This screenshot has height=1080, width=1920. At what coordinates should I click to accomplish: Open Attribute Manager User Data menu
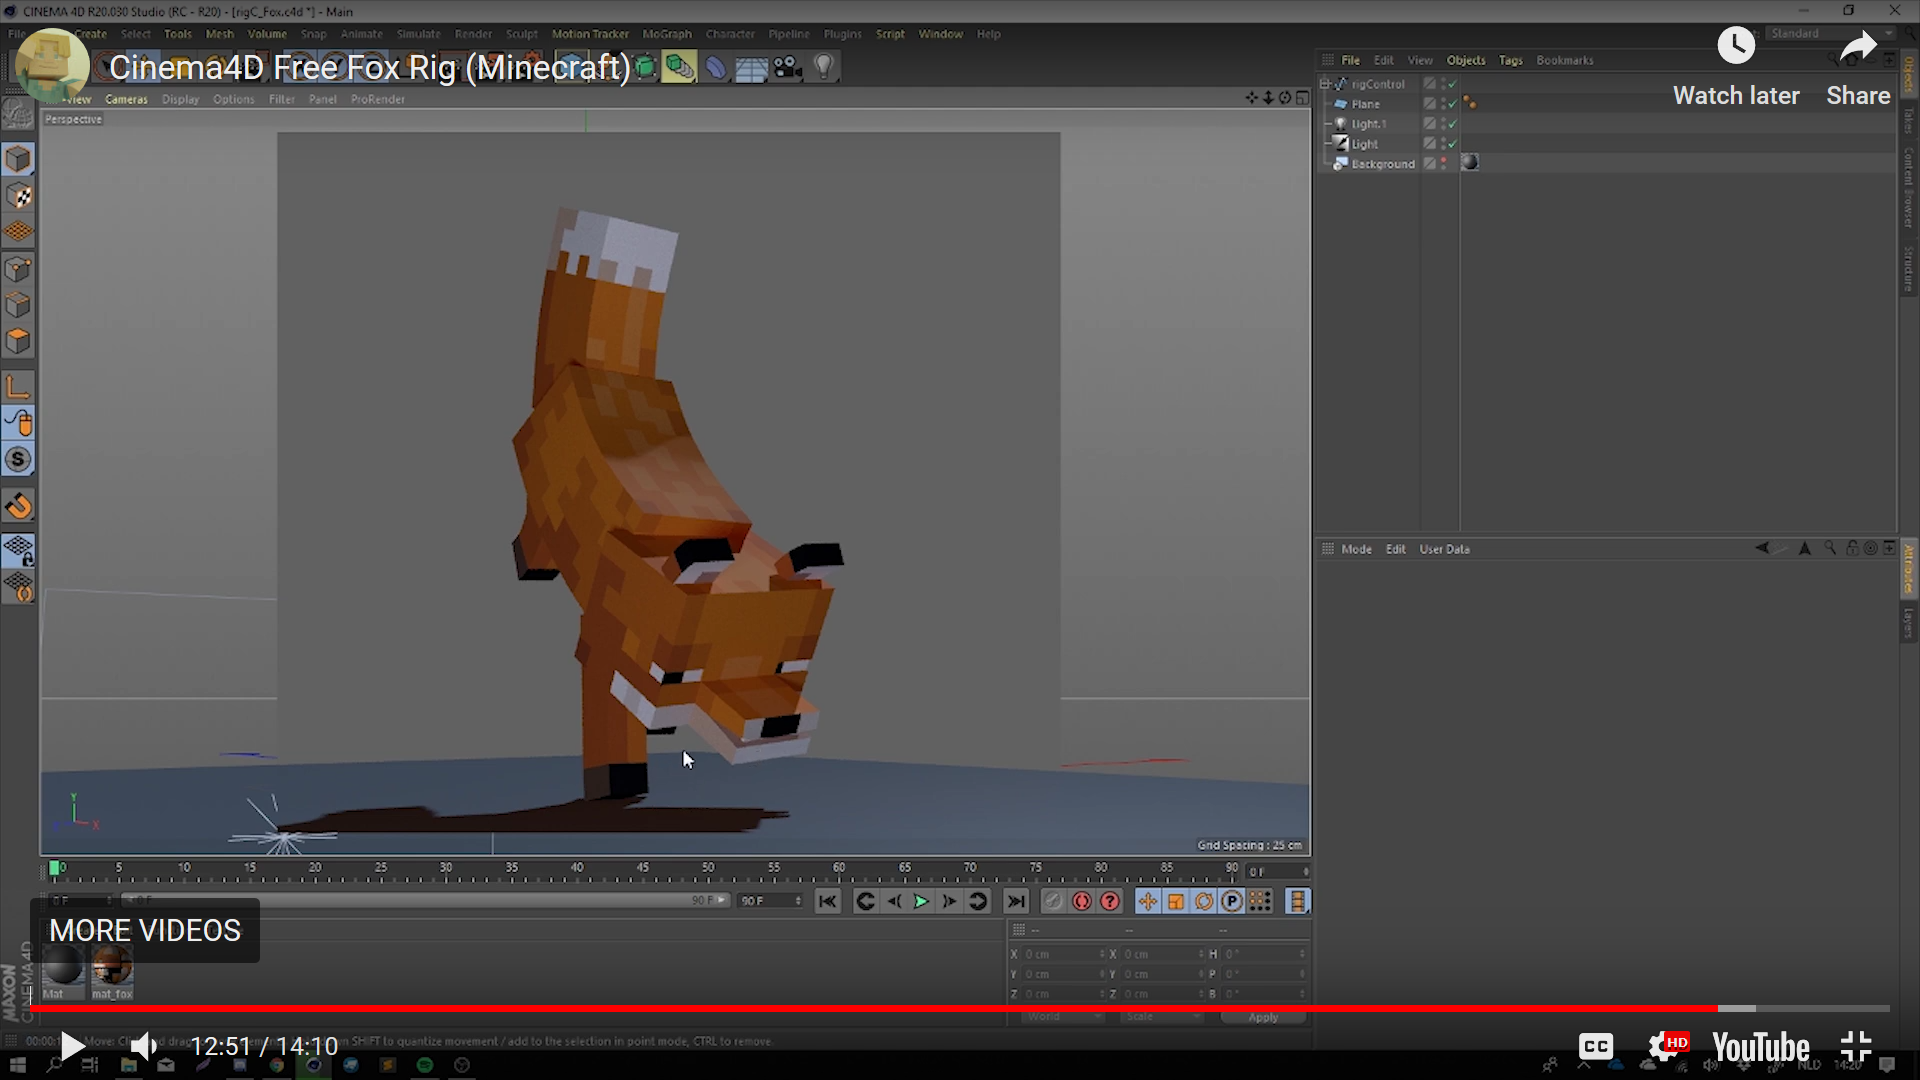[x=1444, y=549]
